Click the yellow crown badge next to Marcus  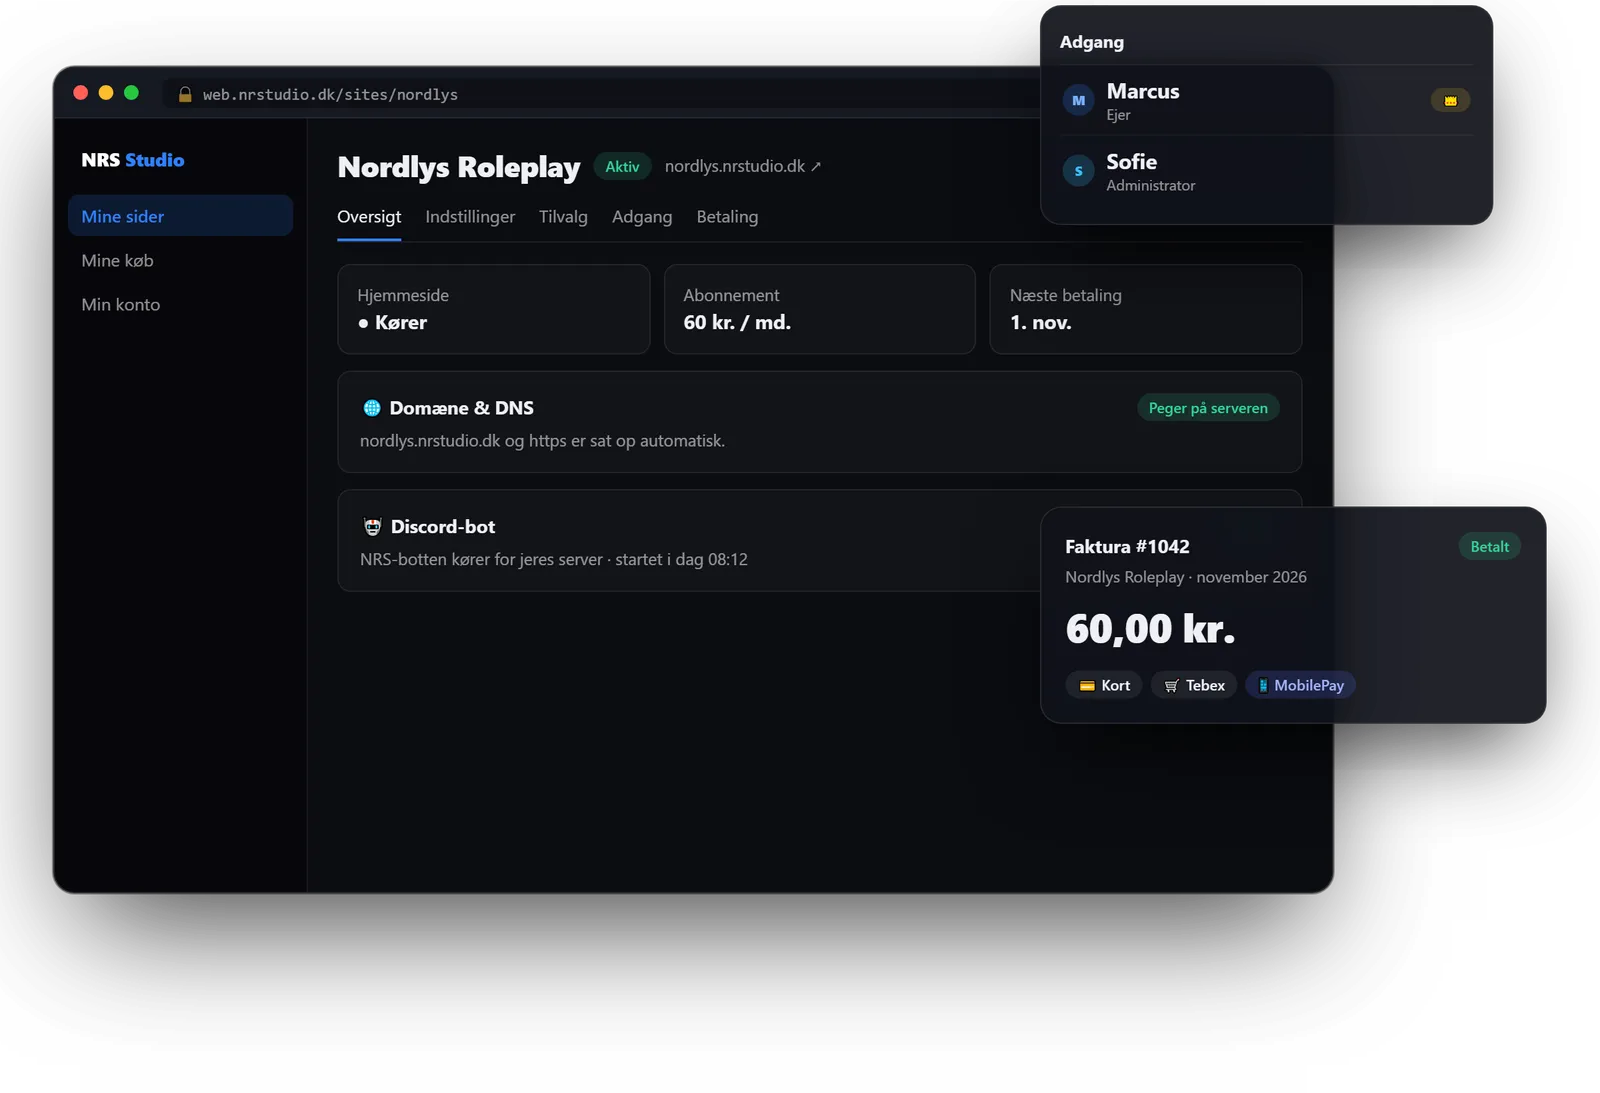pos(1450,100)
